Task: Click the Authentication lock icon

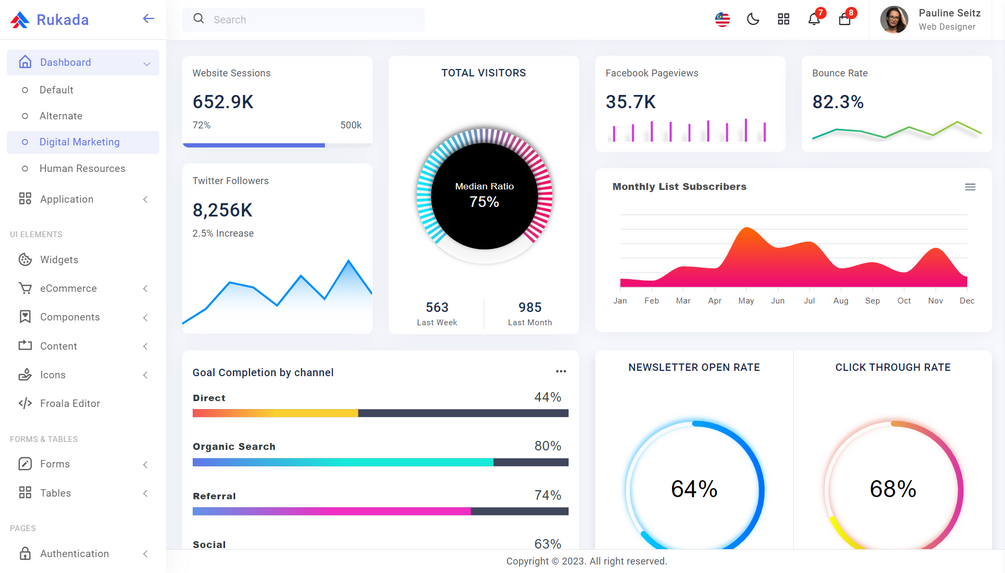Action: pyautogui.click(x=25, y=553)
